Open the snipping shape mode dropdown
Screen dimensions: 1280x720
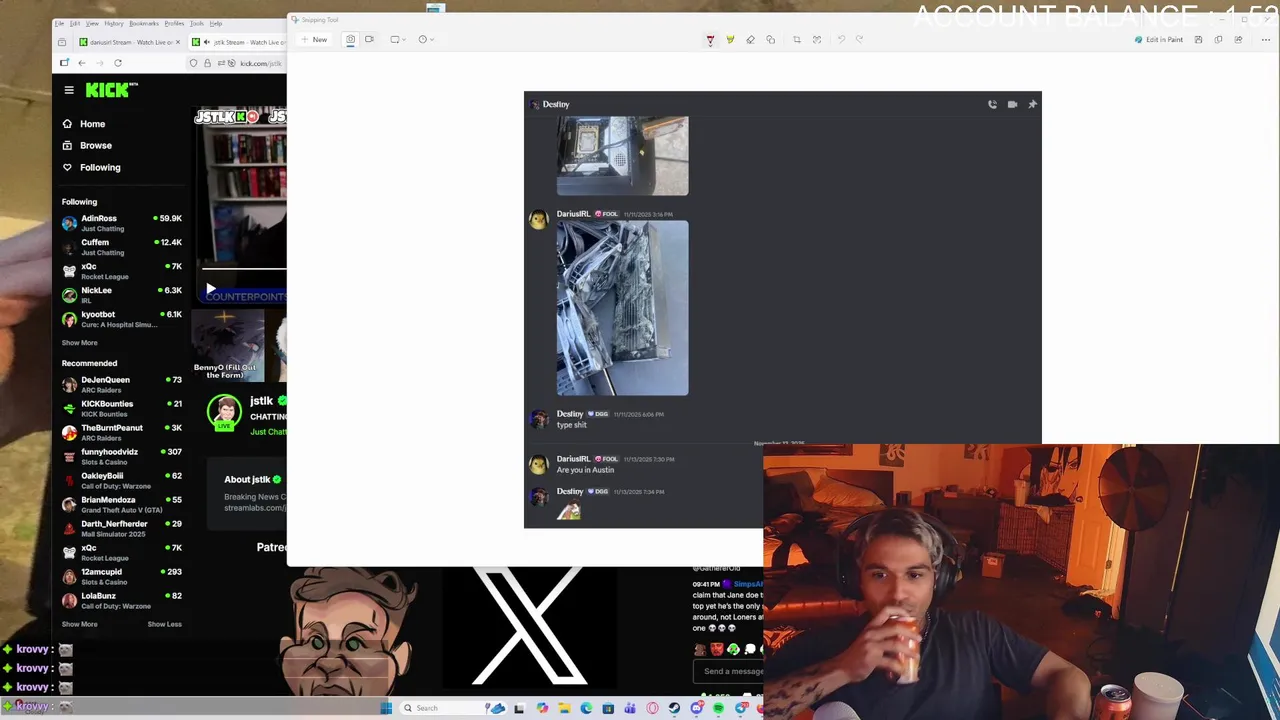(397, 40)
